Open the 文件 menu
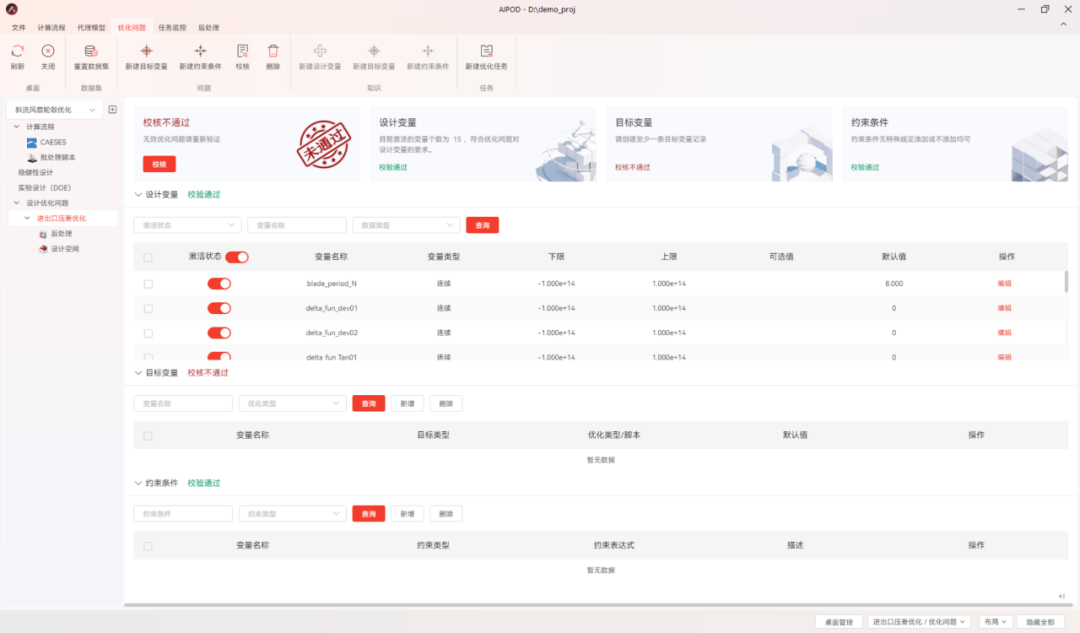 17,27
